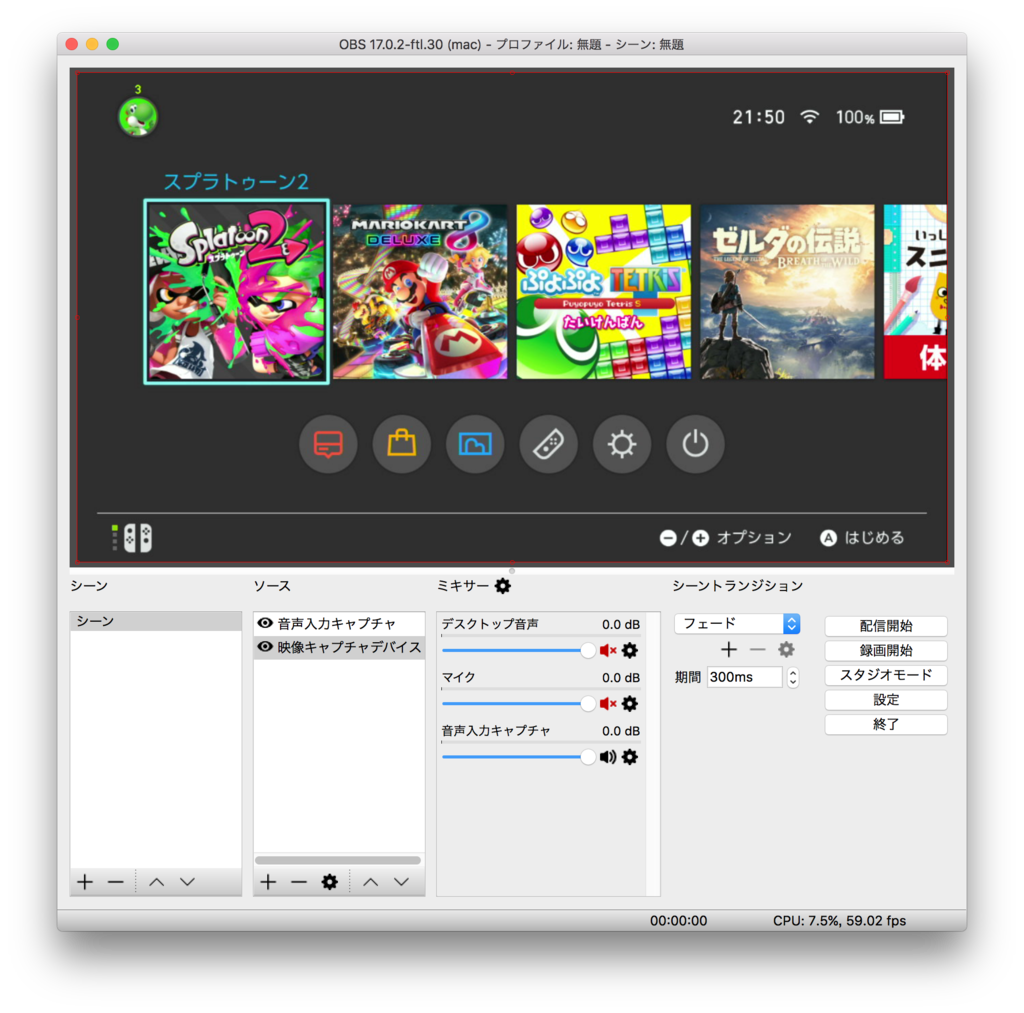Move the scene down with the arrow

coord(187,882)
